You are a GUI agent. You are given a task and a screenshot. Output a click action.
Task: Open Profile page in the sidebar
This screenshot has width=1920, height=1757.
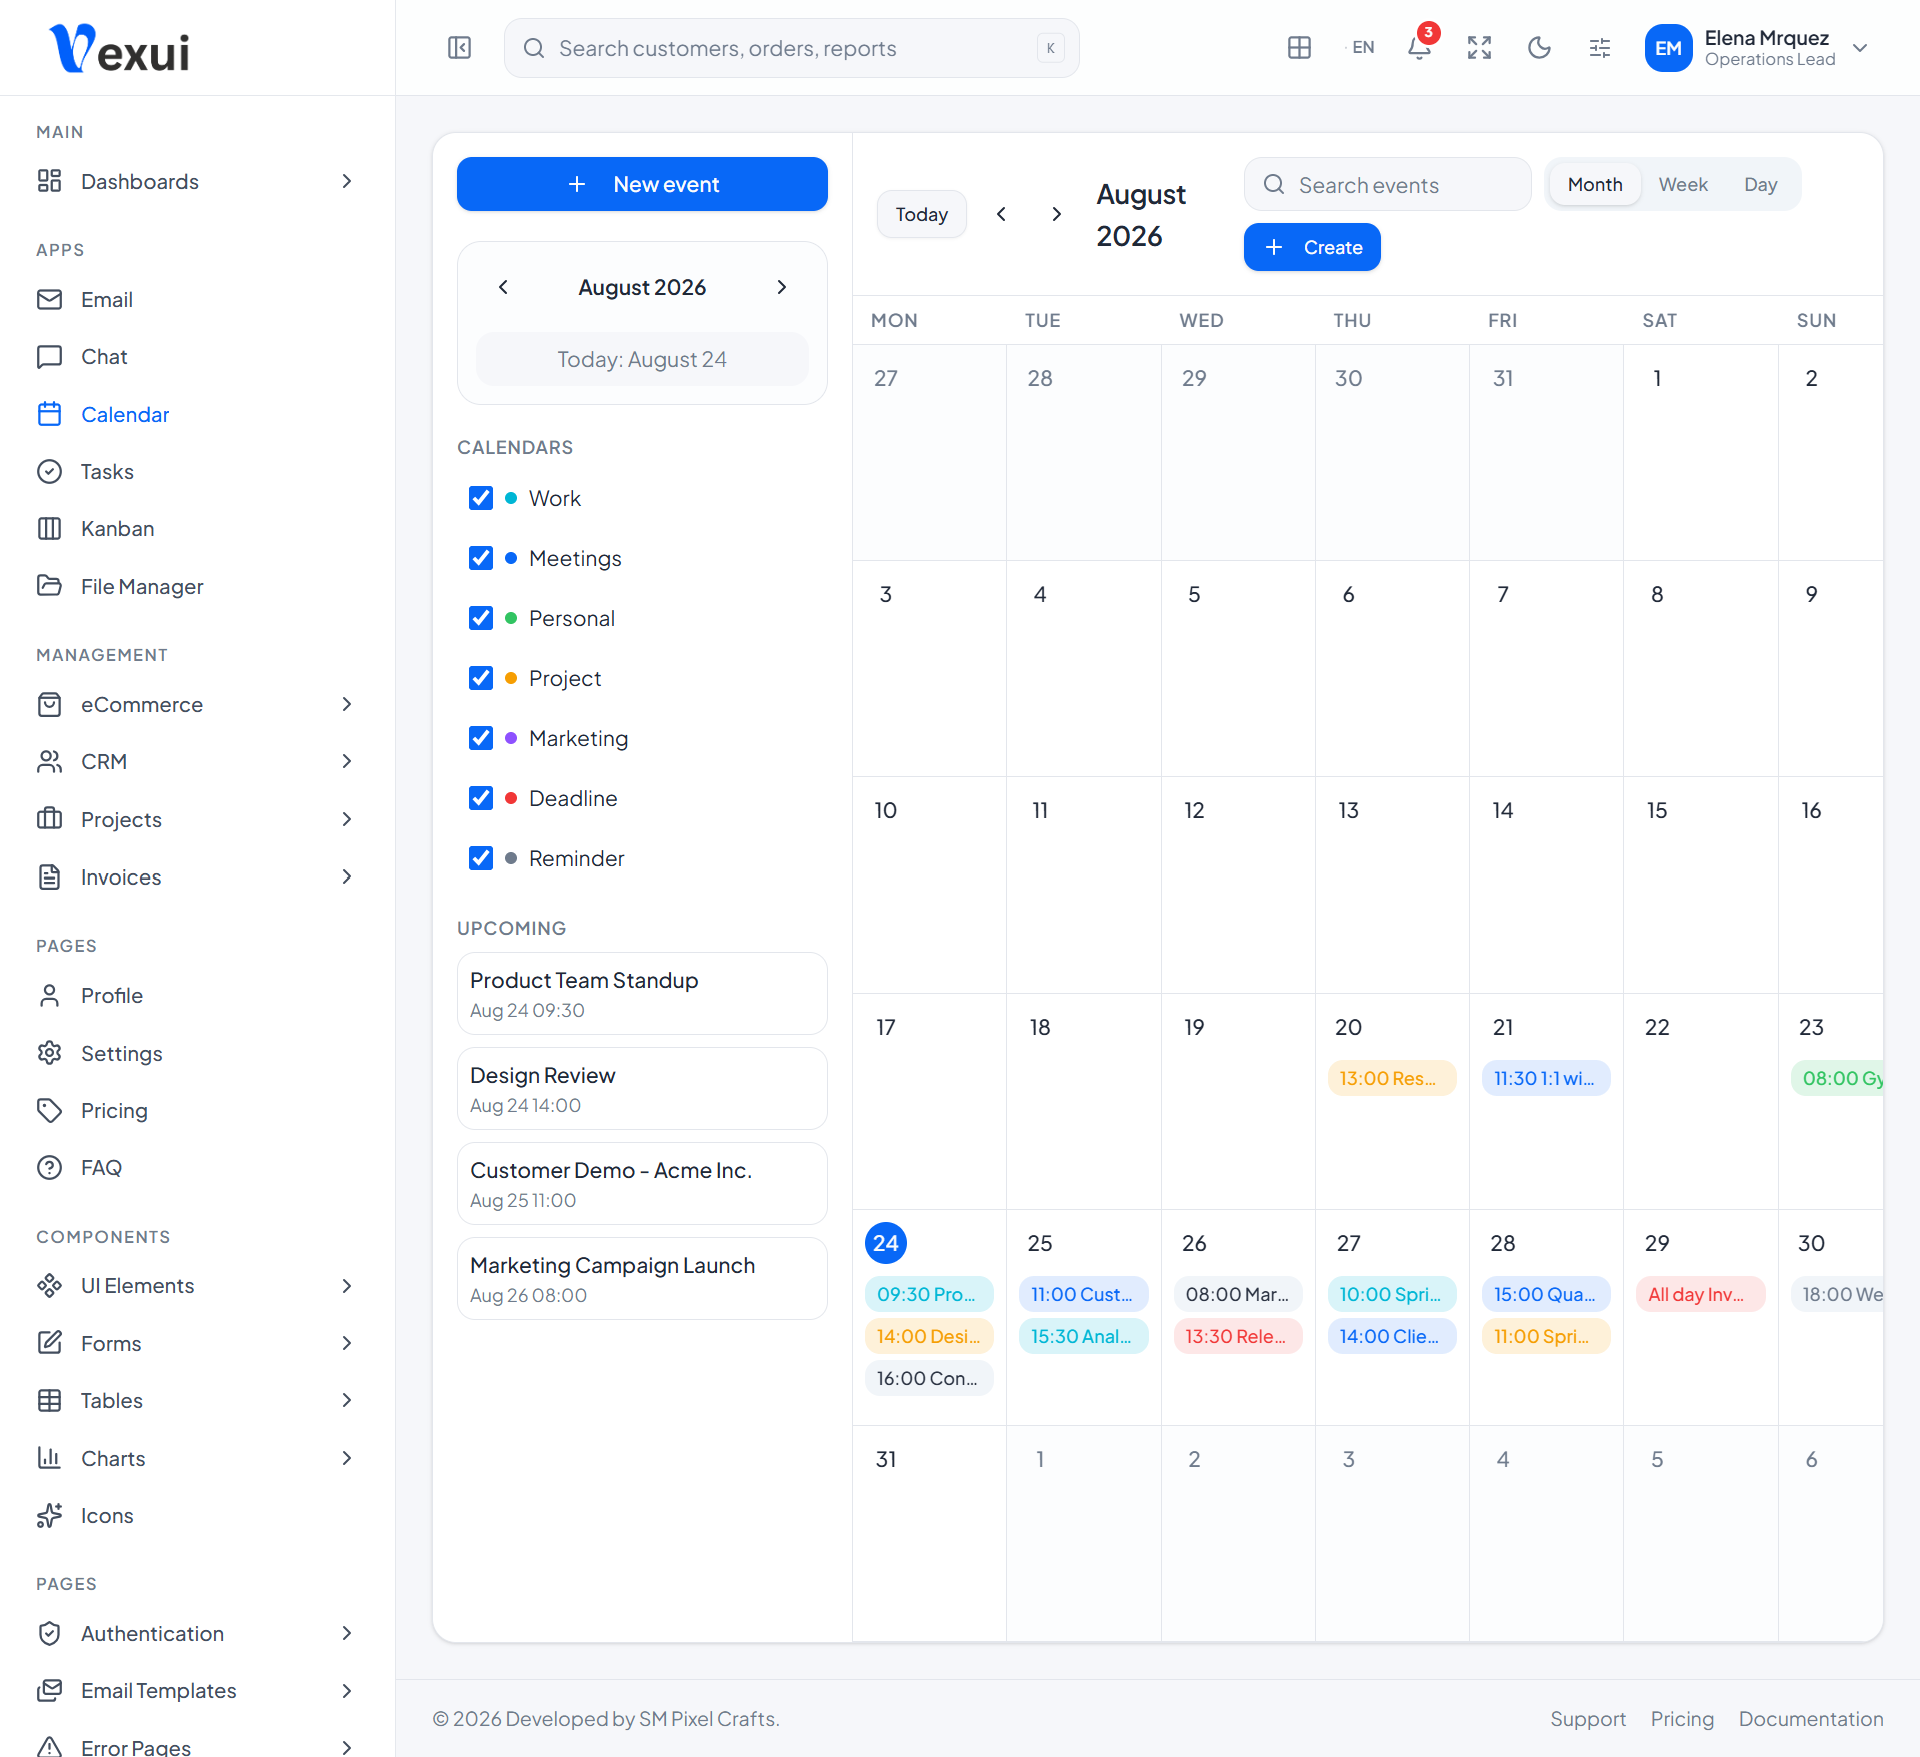pyautogui.click(x=197, y=996)
